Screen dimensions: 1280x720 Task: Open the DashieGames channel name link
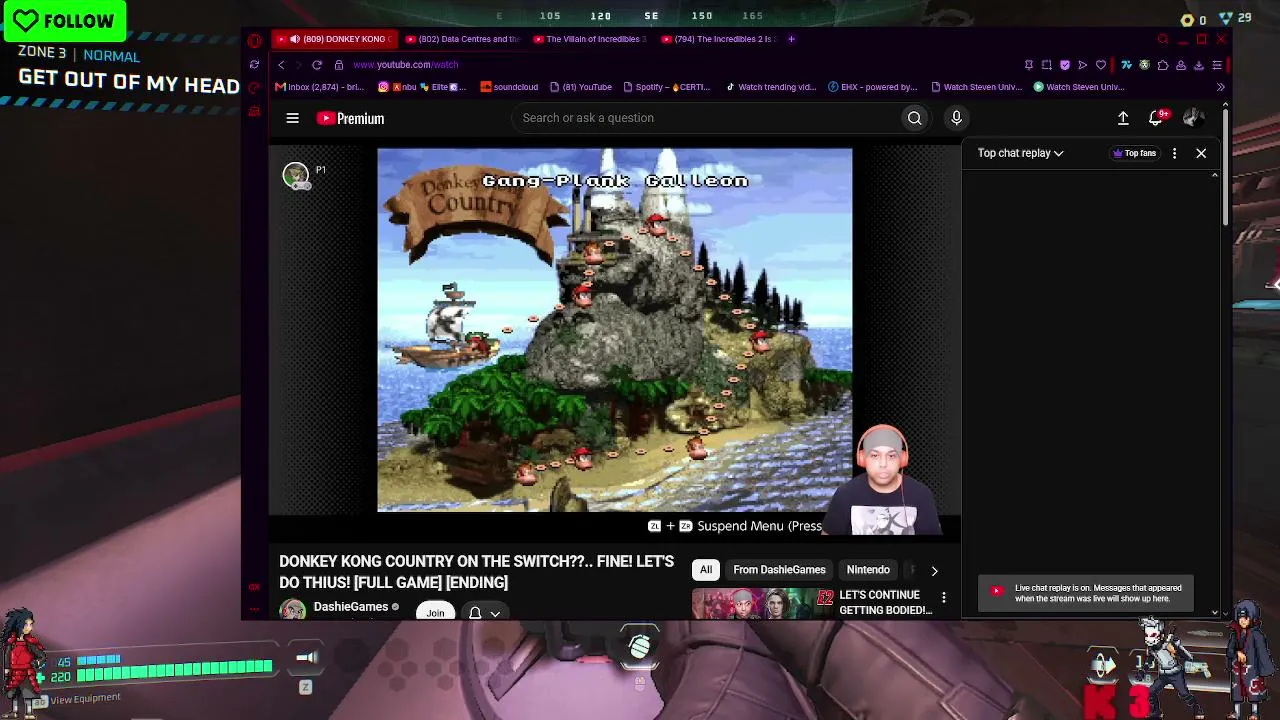pyautogui.click(x=351, y=607)
